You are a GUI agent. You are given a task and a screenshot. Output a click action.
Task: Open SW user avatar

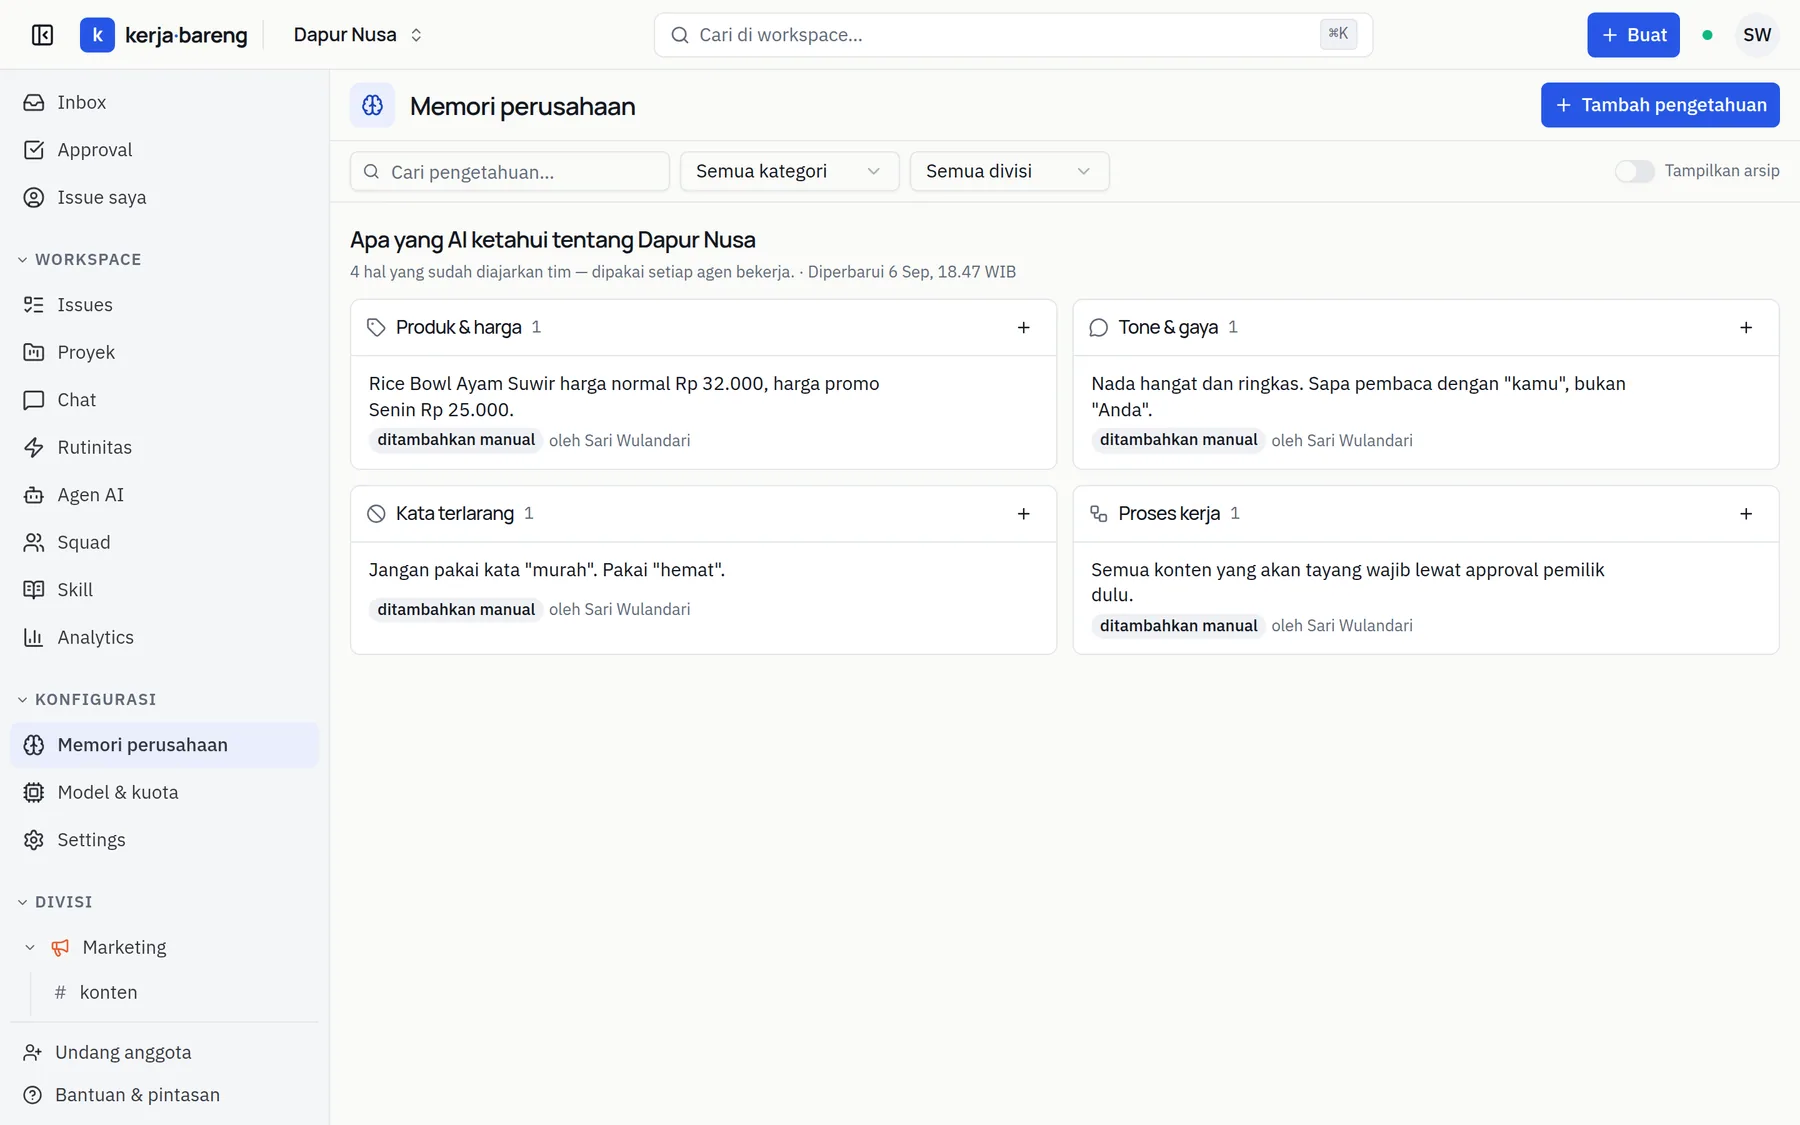click(1757, 35)
